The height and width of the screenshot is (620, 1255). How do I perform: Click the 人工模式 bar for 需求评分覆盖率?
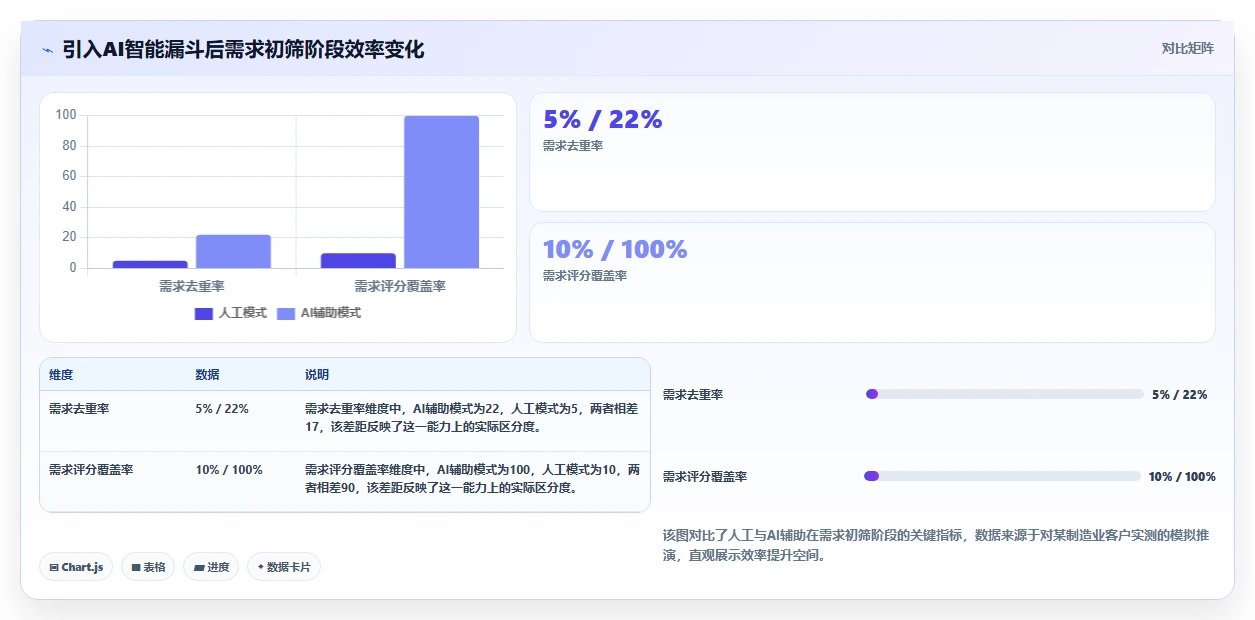(x=358, y=260)
